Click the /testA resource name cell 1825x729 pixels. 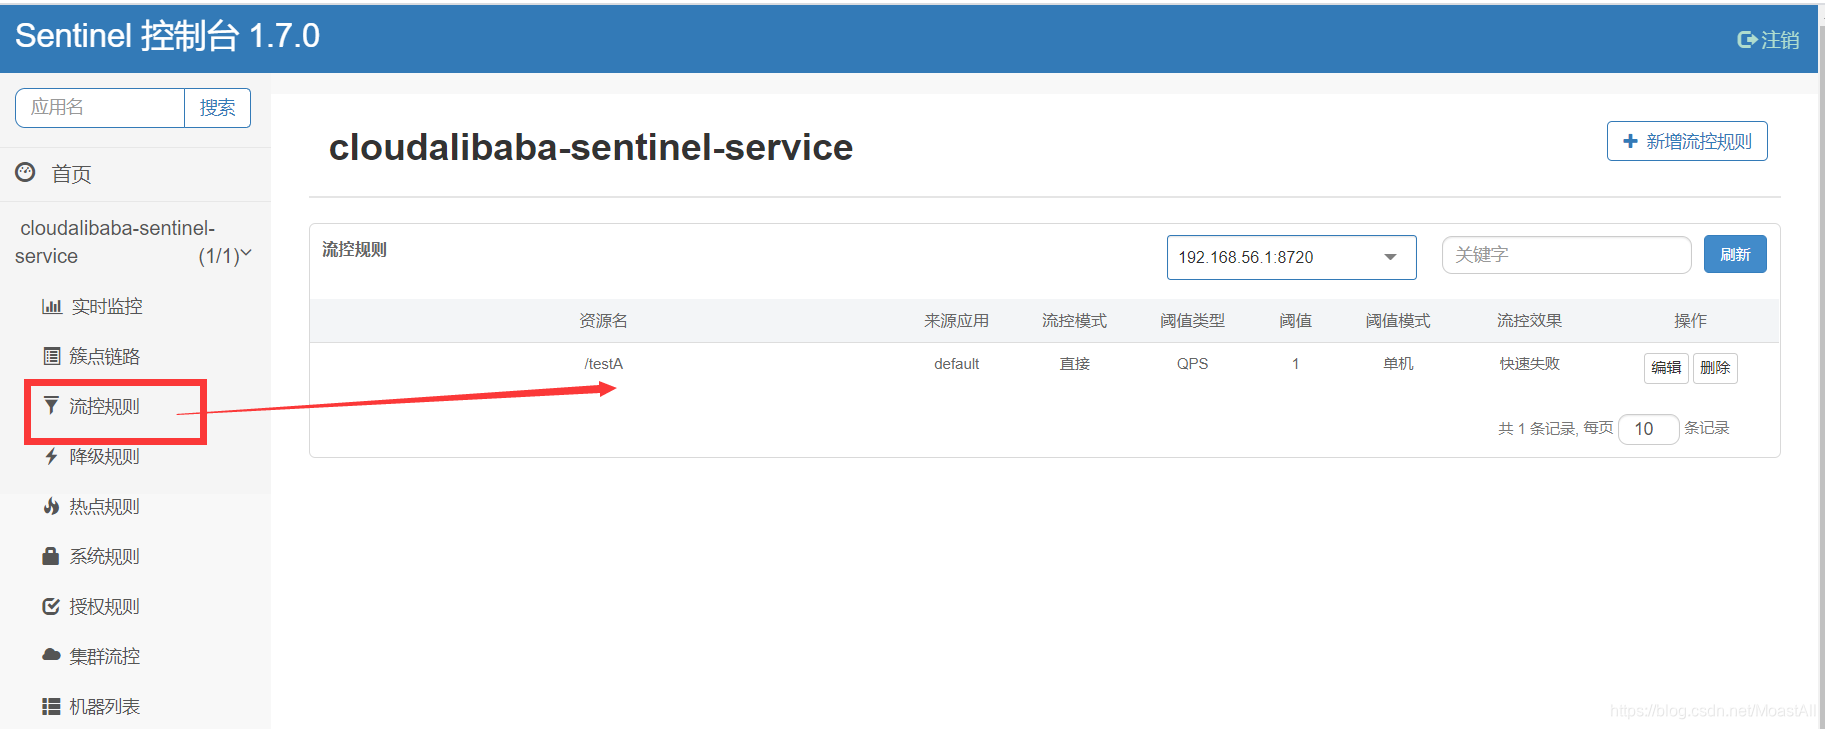point(604,364)
